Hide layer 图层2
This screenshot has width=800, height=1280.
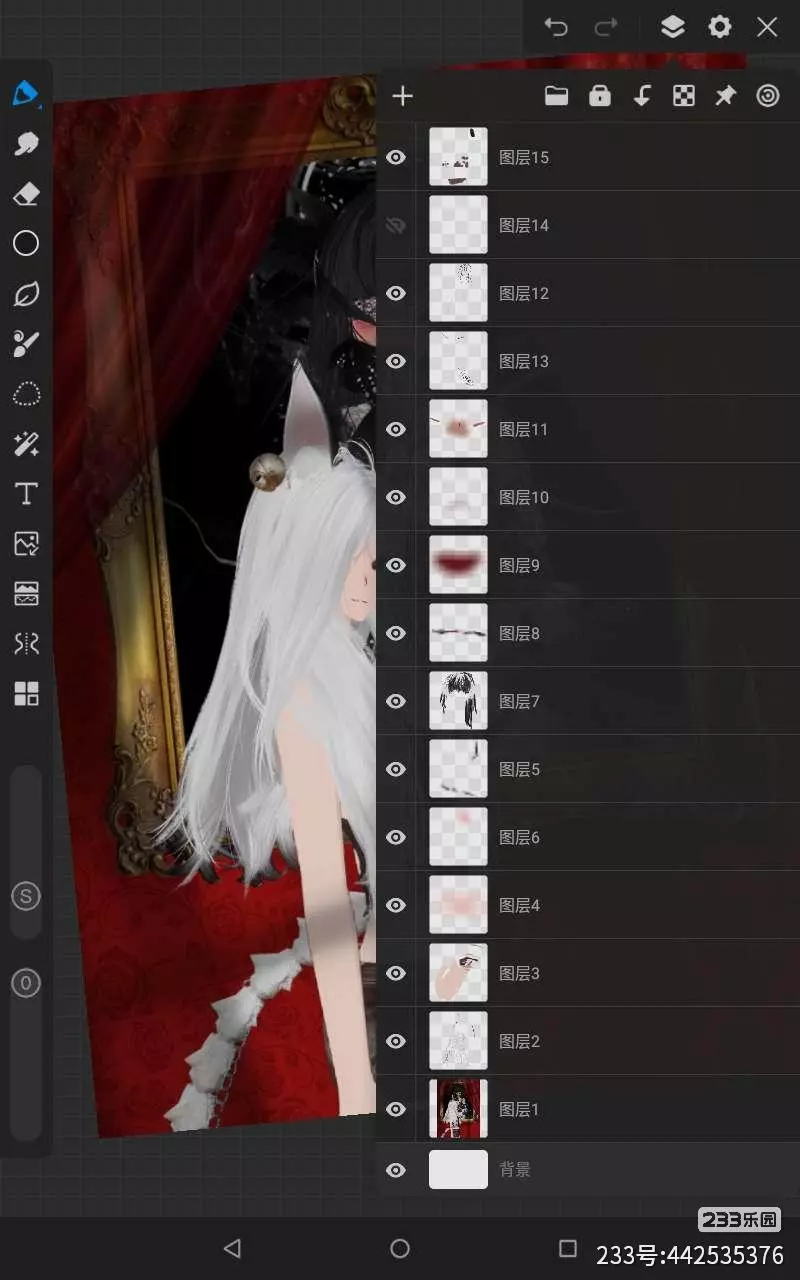tap(397, 1041)
